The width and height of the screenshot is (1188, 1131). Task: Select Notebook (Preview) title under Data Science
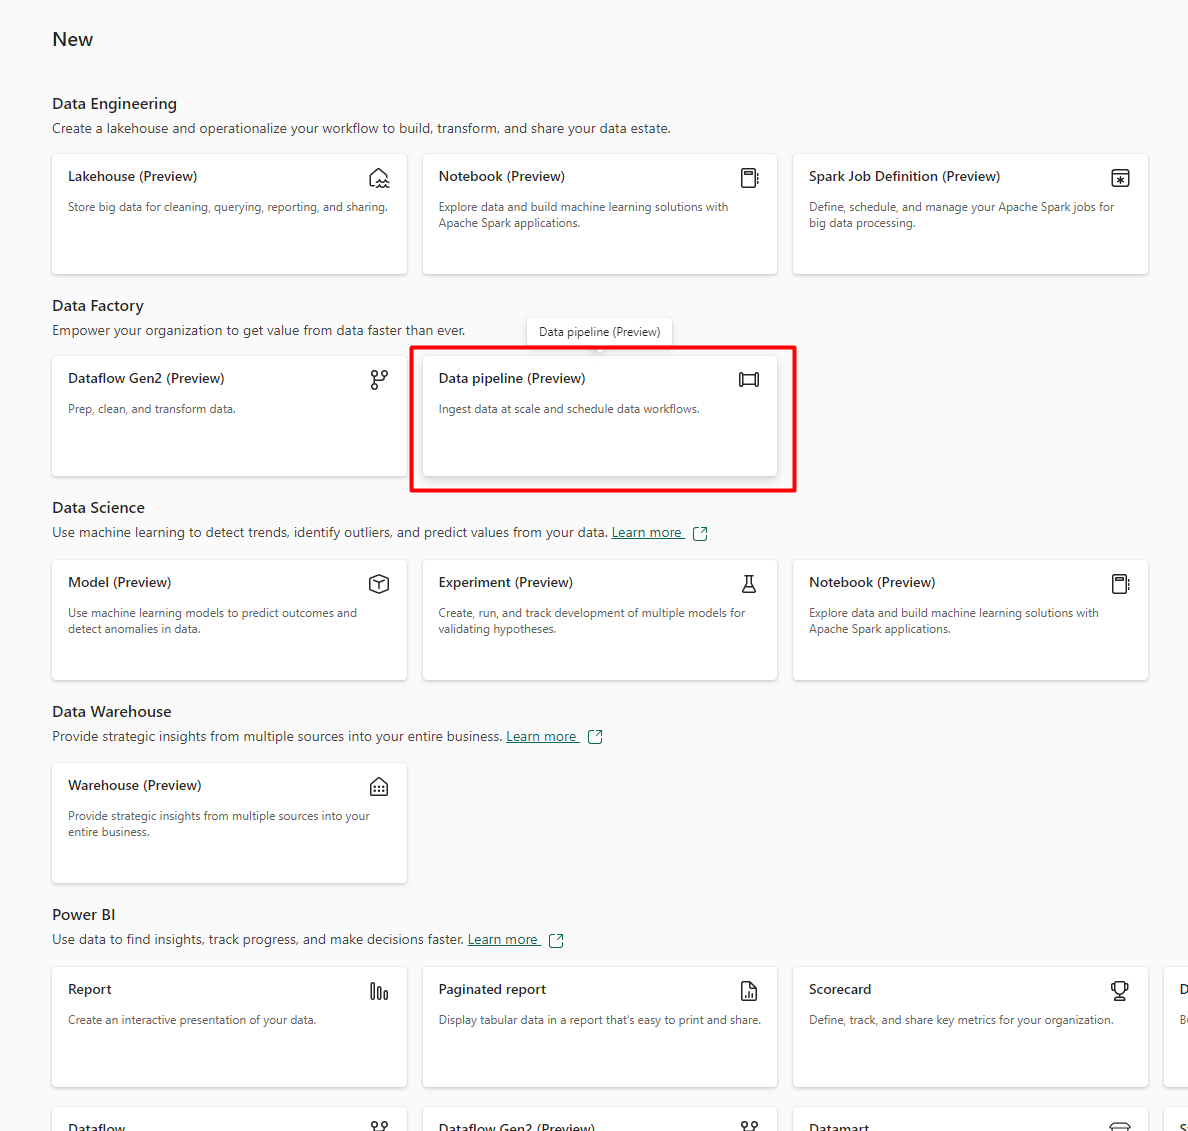(x=872, y=583)
